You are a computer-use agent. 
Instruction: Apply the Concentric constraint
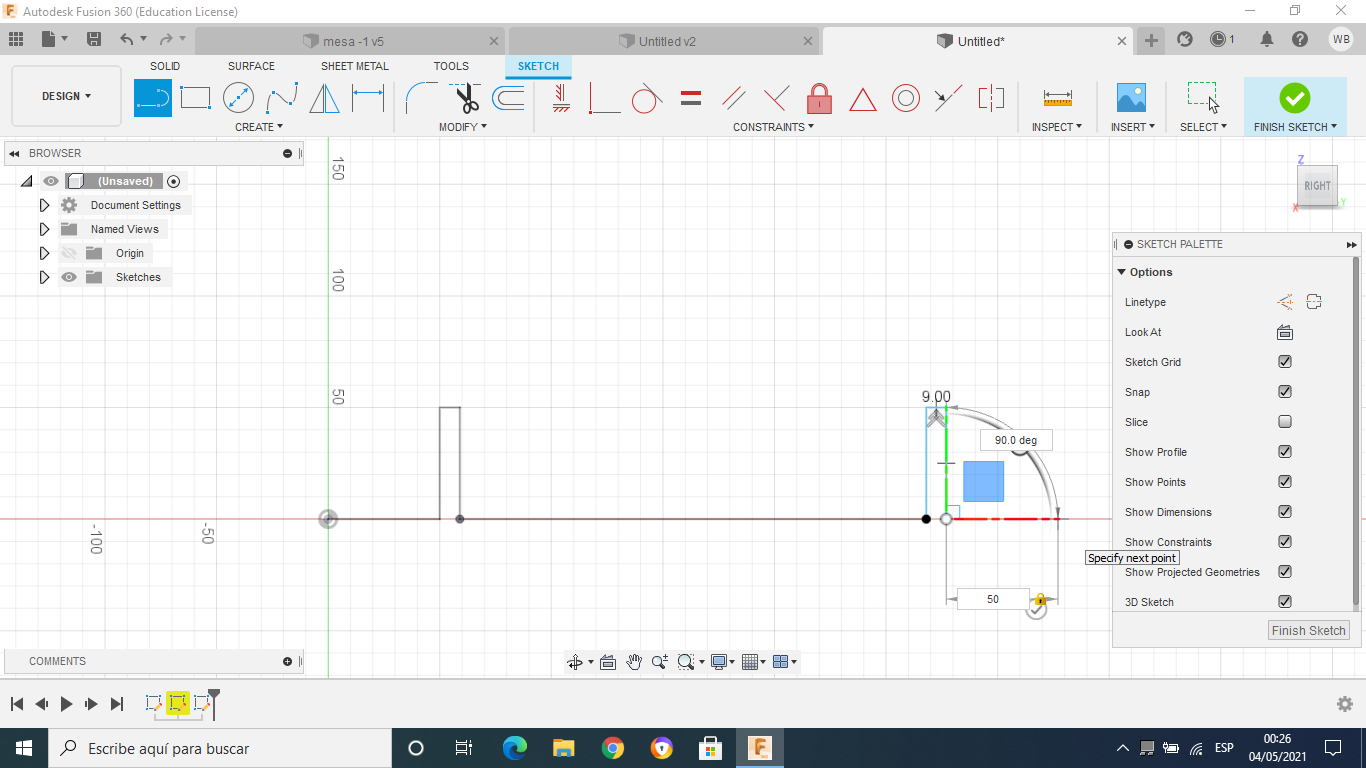coord(905,98)
